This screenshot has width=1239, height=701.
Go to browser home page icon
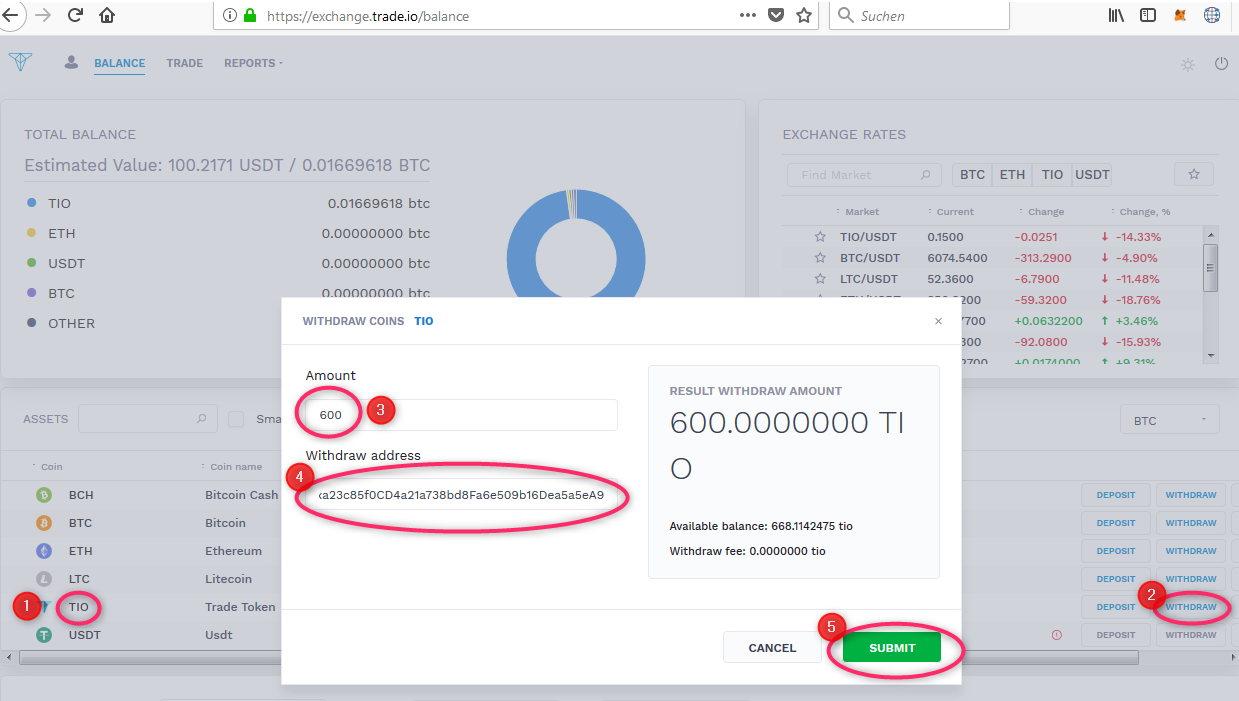click(x=107, y=16)
